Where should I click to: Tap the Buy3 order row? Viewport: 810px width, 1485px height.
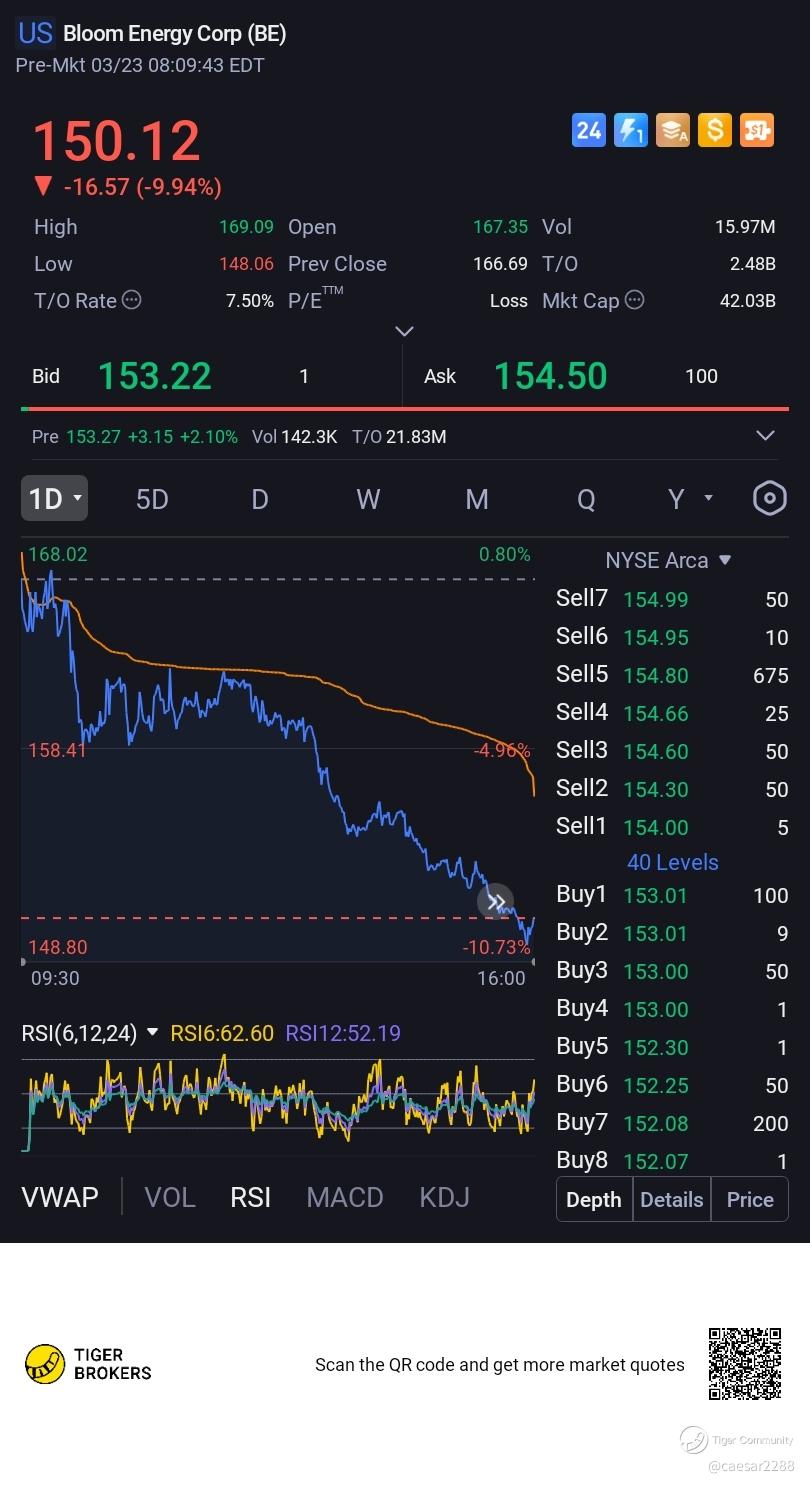(672, 971)
